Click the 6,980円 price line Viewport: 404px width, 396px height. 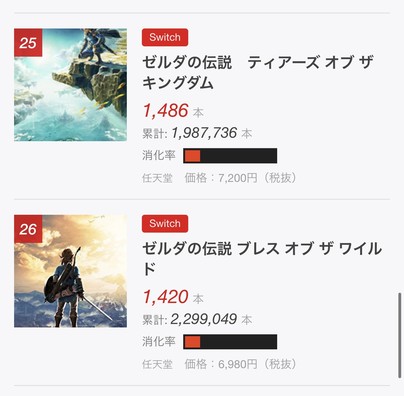240,364
